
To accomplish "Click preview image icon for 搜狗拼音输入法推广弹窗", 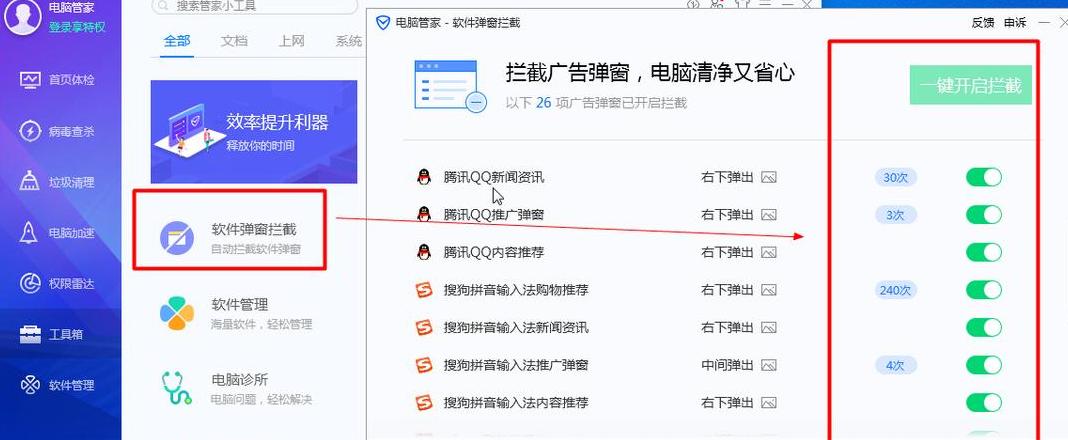I will coord(769,365).
